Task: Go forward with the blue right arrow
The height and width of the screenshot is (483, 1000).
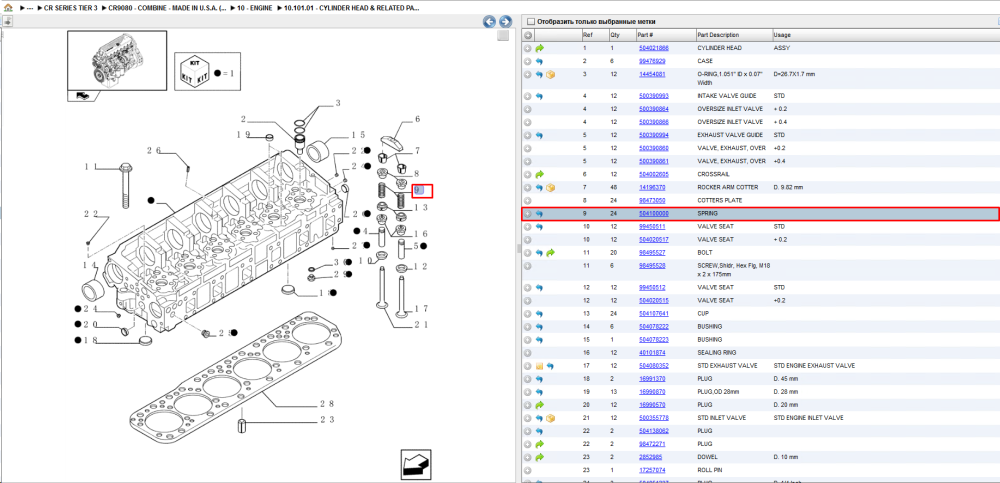Action: 504,21
